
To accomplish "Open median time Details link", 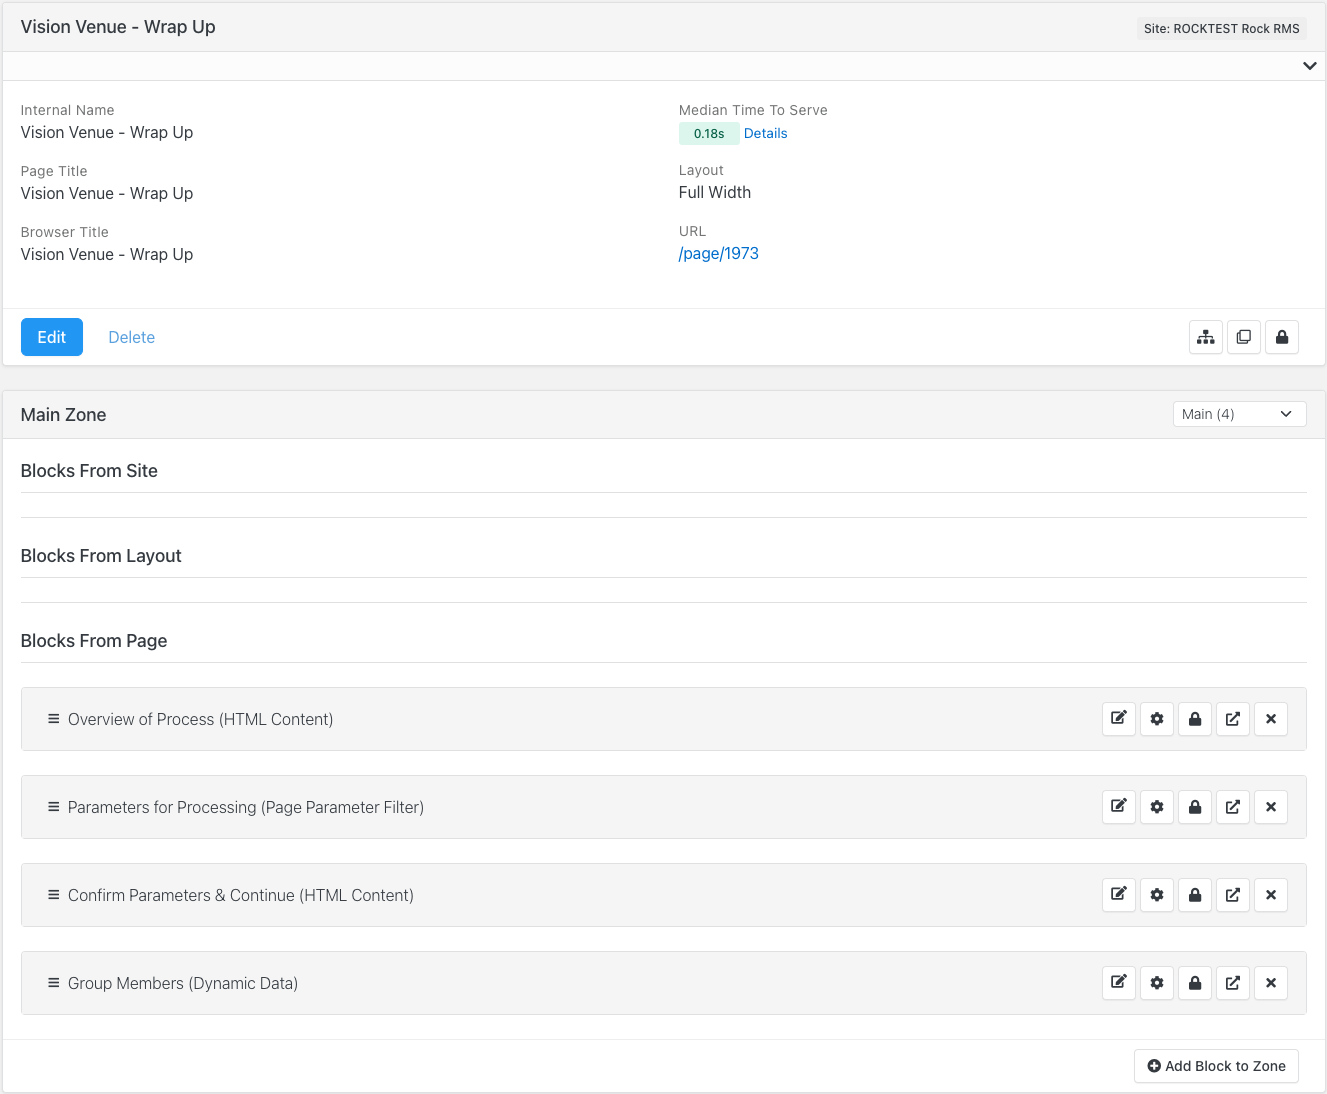I will coord(766,133).
